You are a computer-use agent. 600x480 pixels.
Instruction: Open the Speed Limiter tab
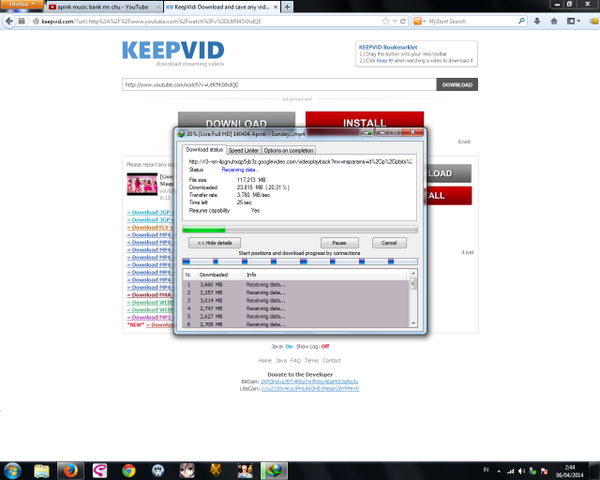[x=244, y=150]
